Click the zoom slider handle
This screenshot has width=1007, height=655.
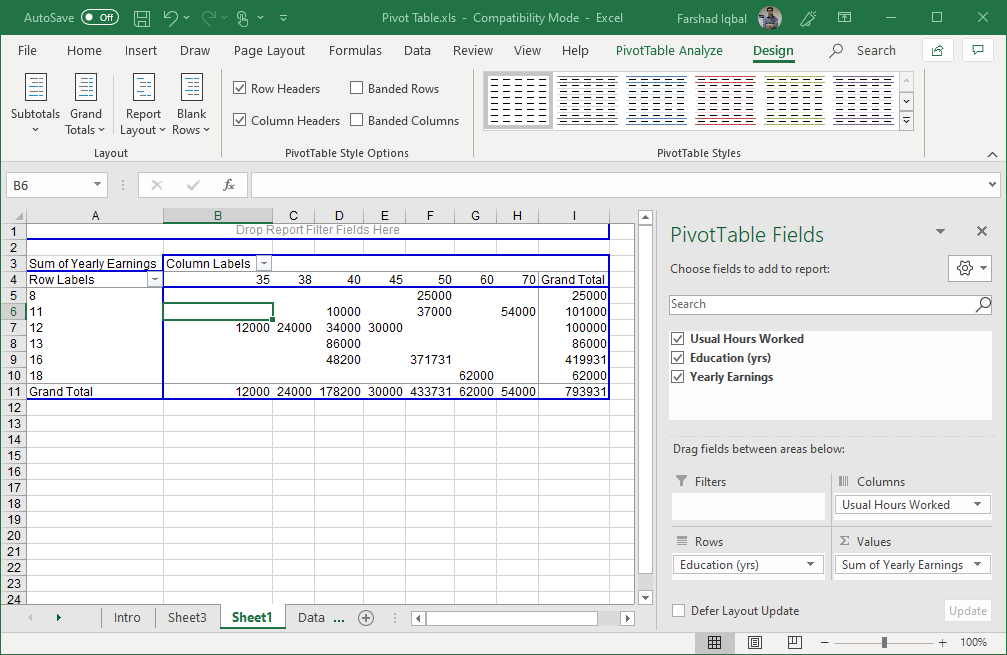coord(884,642)
